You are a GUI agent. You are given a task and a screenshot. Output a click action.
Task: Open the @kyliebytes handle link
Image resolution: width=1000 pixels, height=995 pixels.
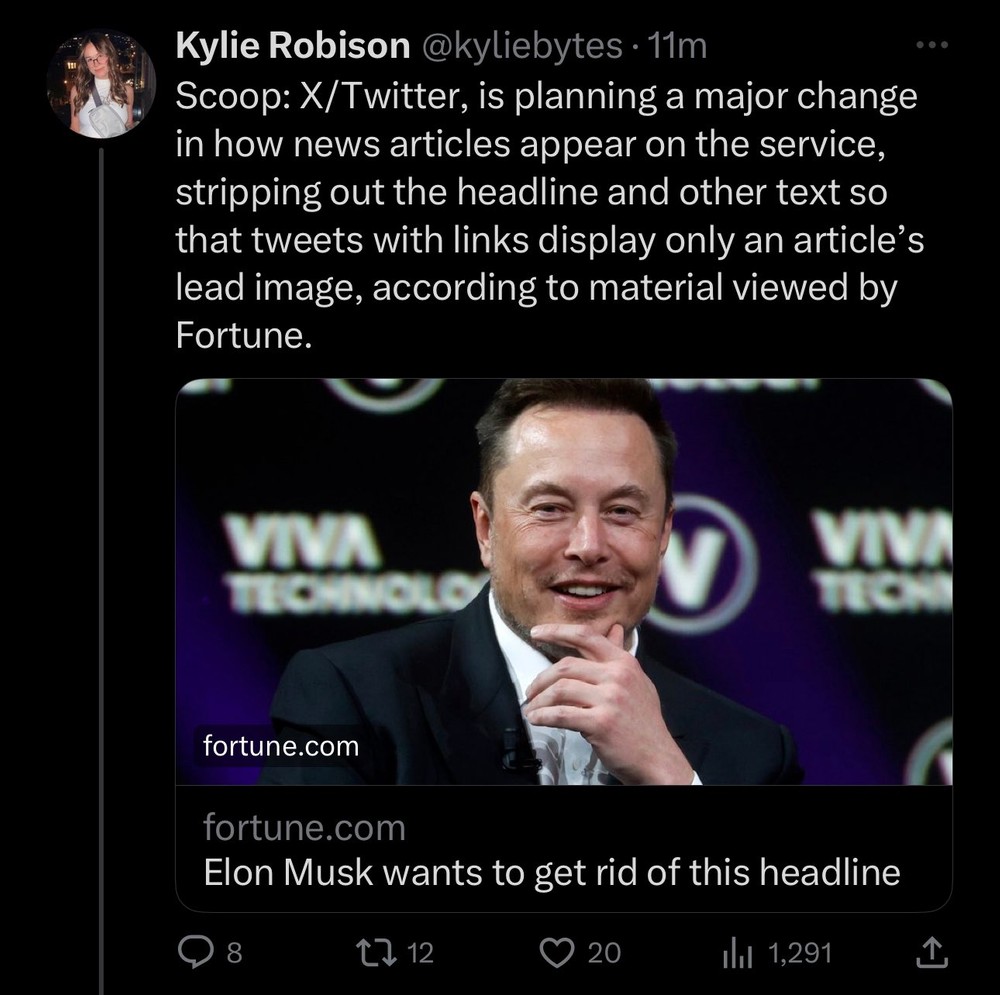pos(518,46)
